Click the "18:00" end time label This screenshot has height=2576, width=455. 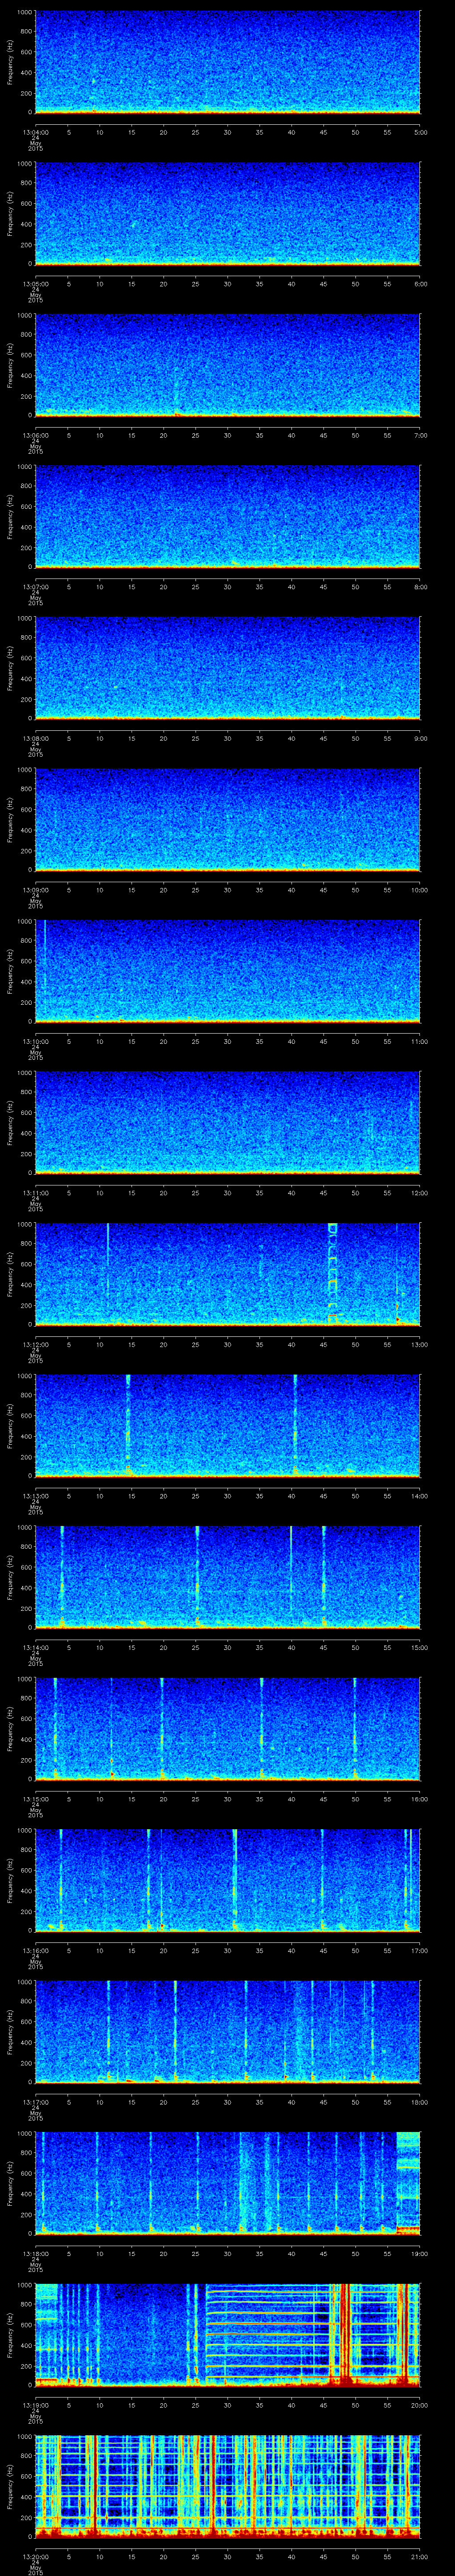point(420,2102)
